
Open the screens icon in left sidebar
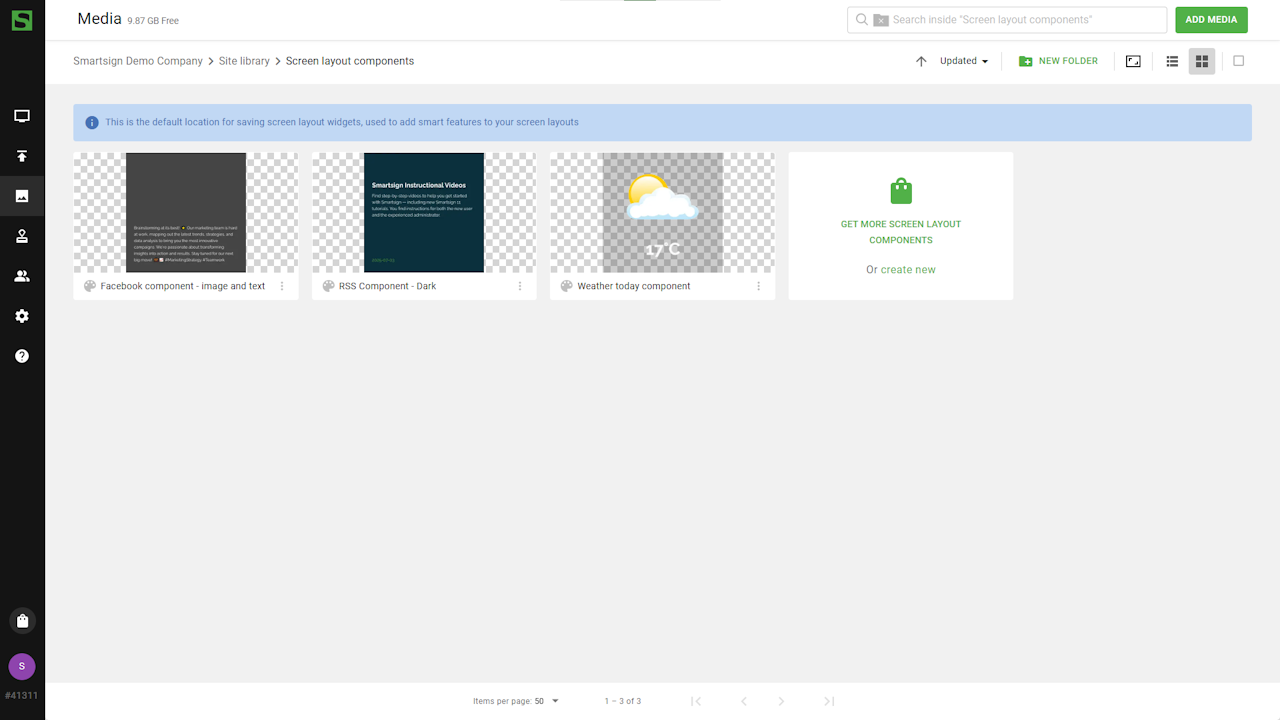(22, 116)
